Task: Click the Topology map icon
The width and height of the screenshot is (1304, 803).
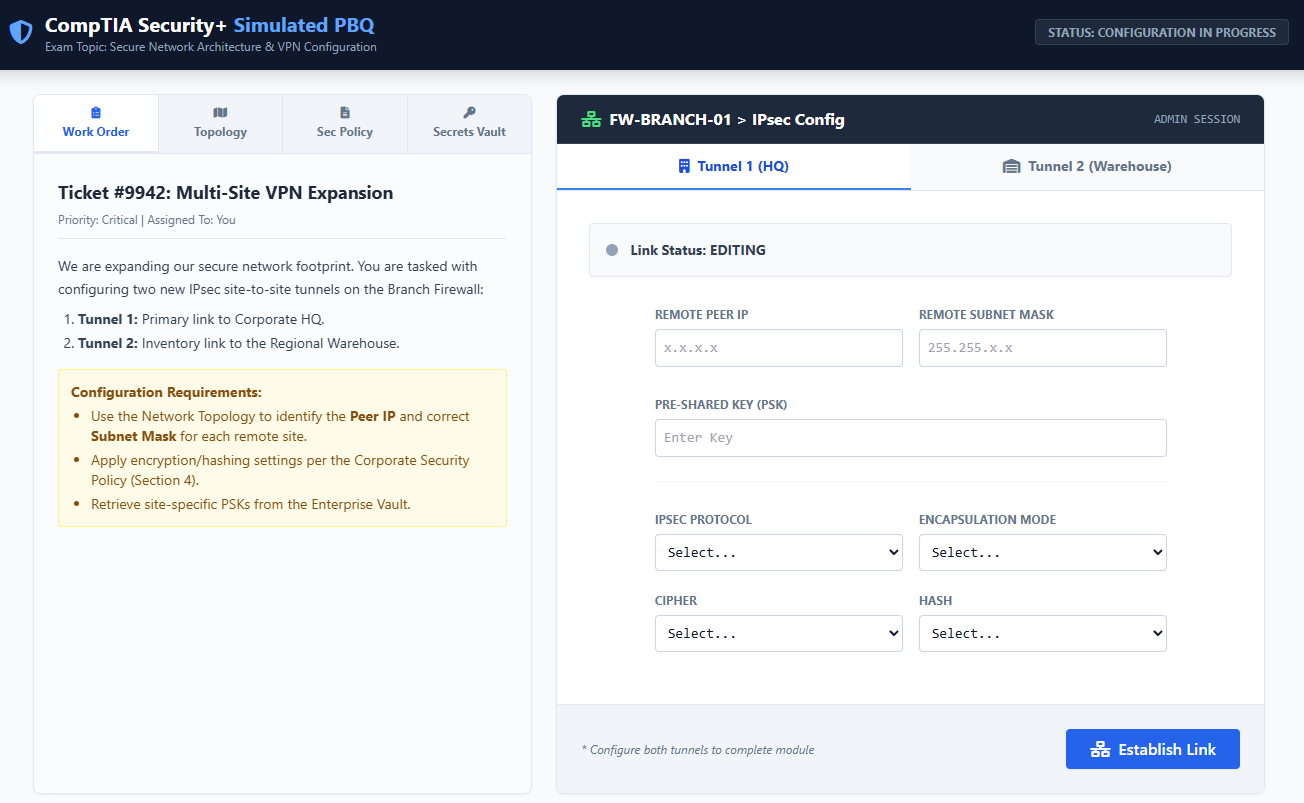Action: point(220,113)
